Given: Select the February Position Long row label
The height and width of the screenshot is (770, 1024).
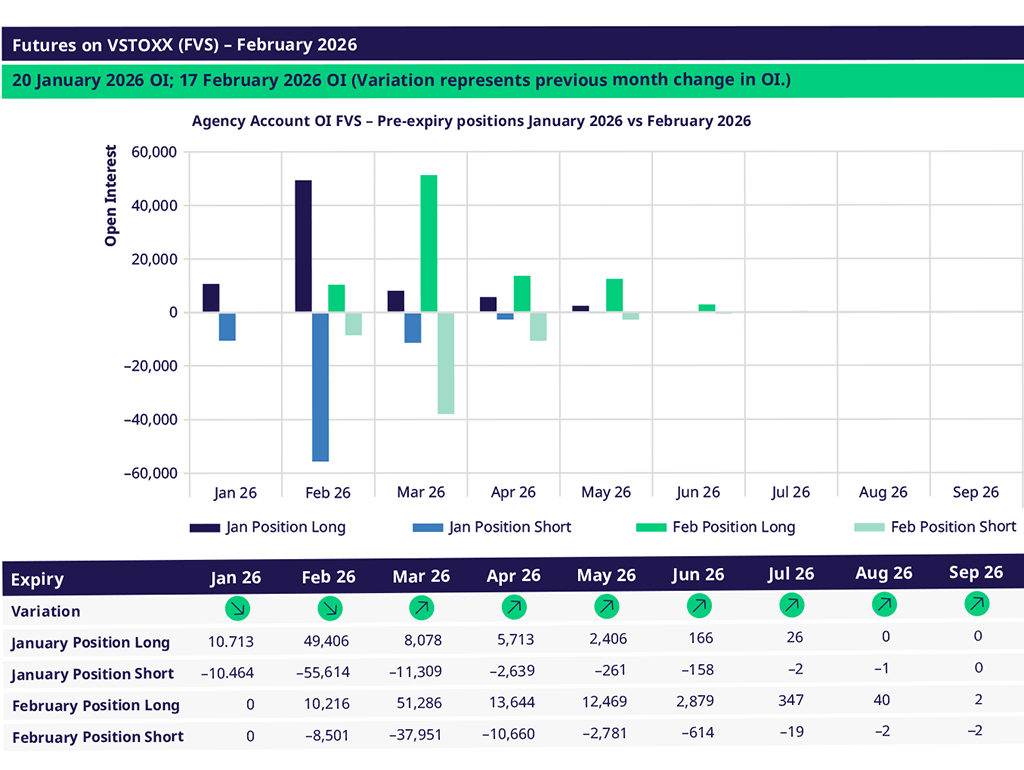Looking at the screenshot, I should pos(96,705).
